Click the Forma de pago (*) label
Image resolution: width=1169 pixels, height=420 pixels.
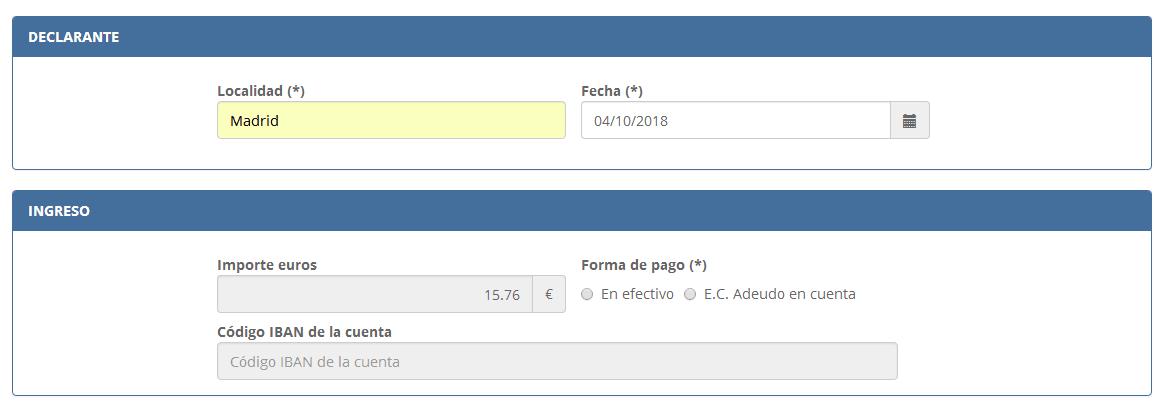coord(644,265)
